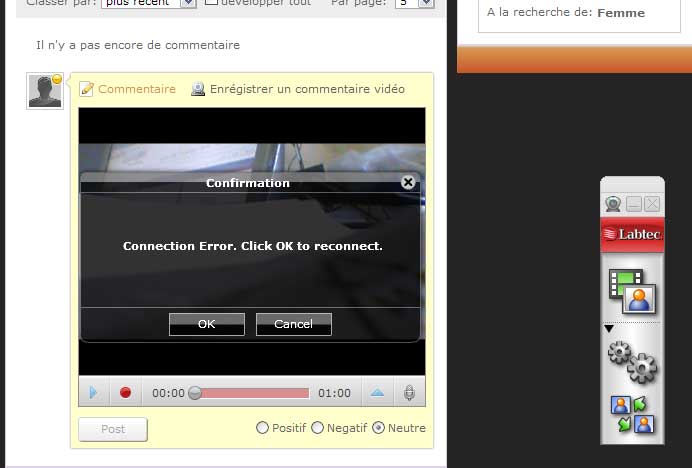
Task: Play the recorded video
Action: pyautogui.click(x=93, y=392)
